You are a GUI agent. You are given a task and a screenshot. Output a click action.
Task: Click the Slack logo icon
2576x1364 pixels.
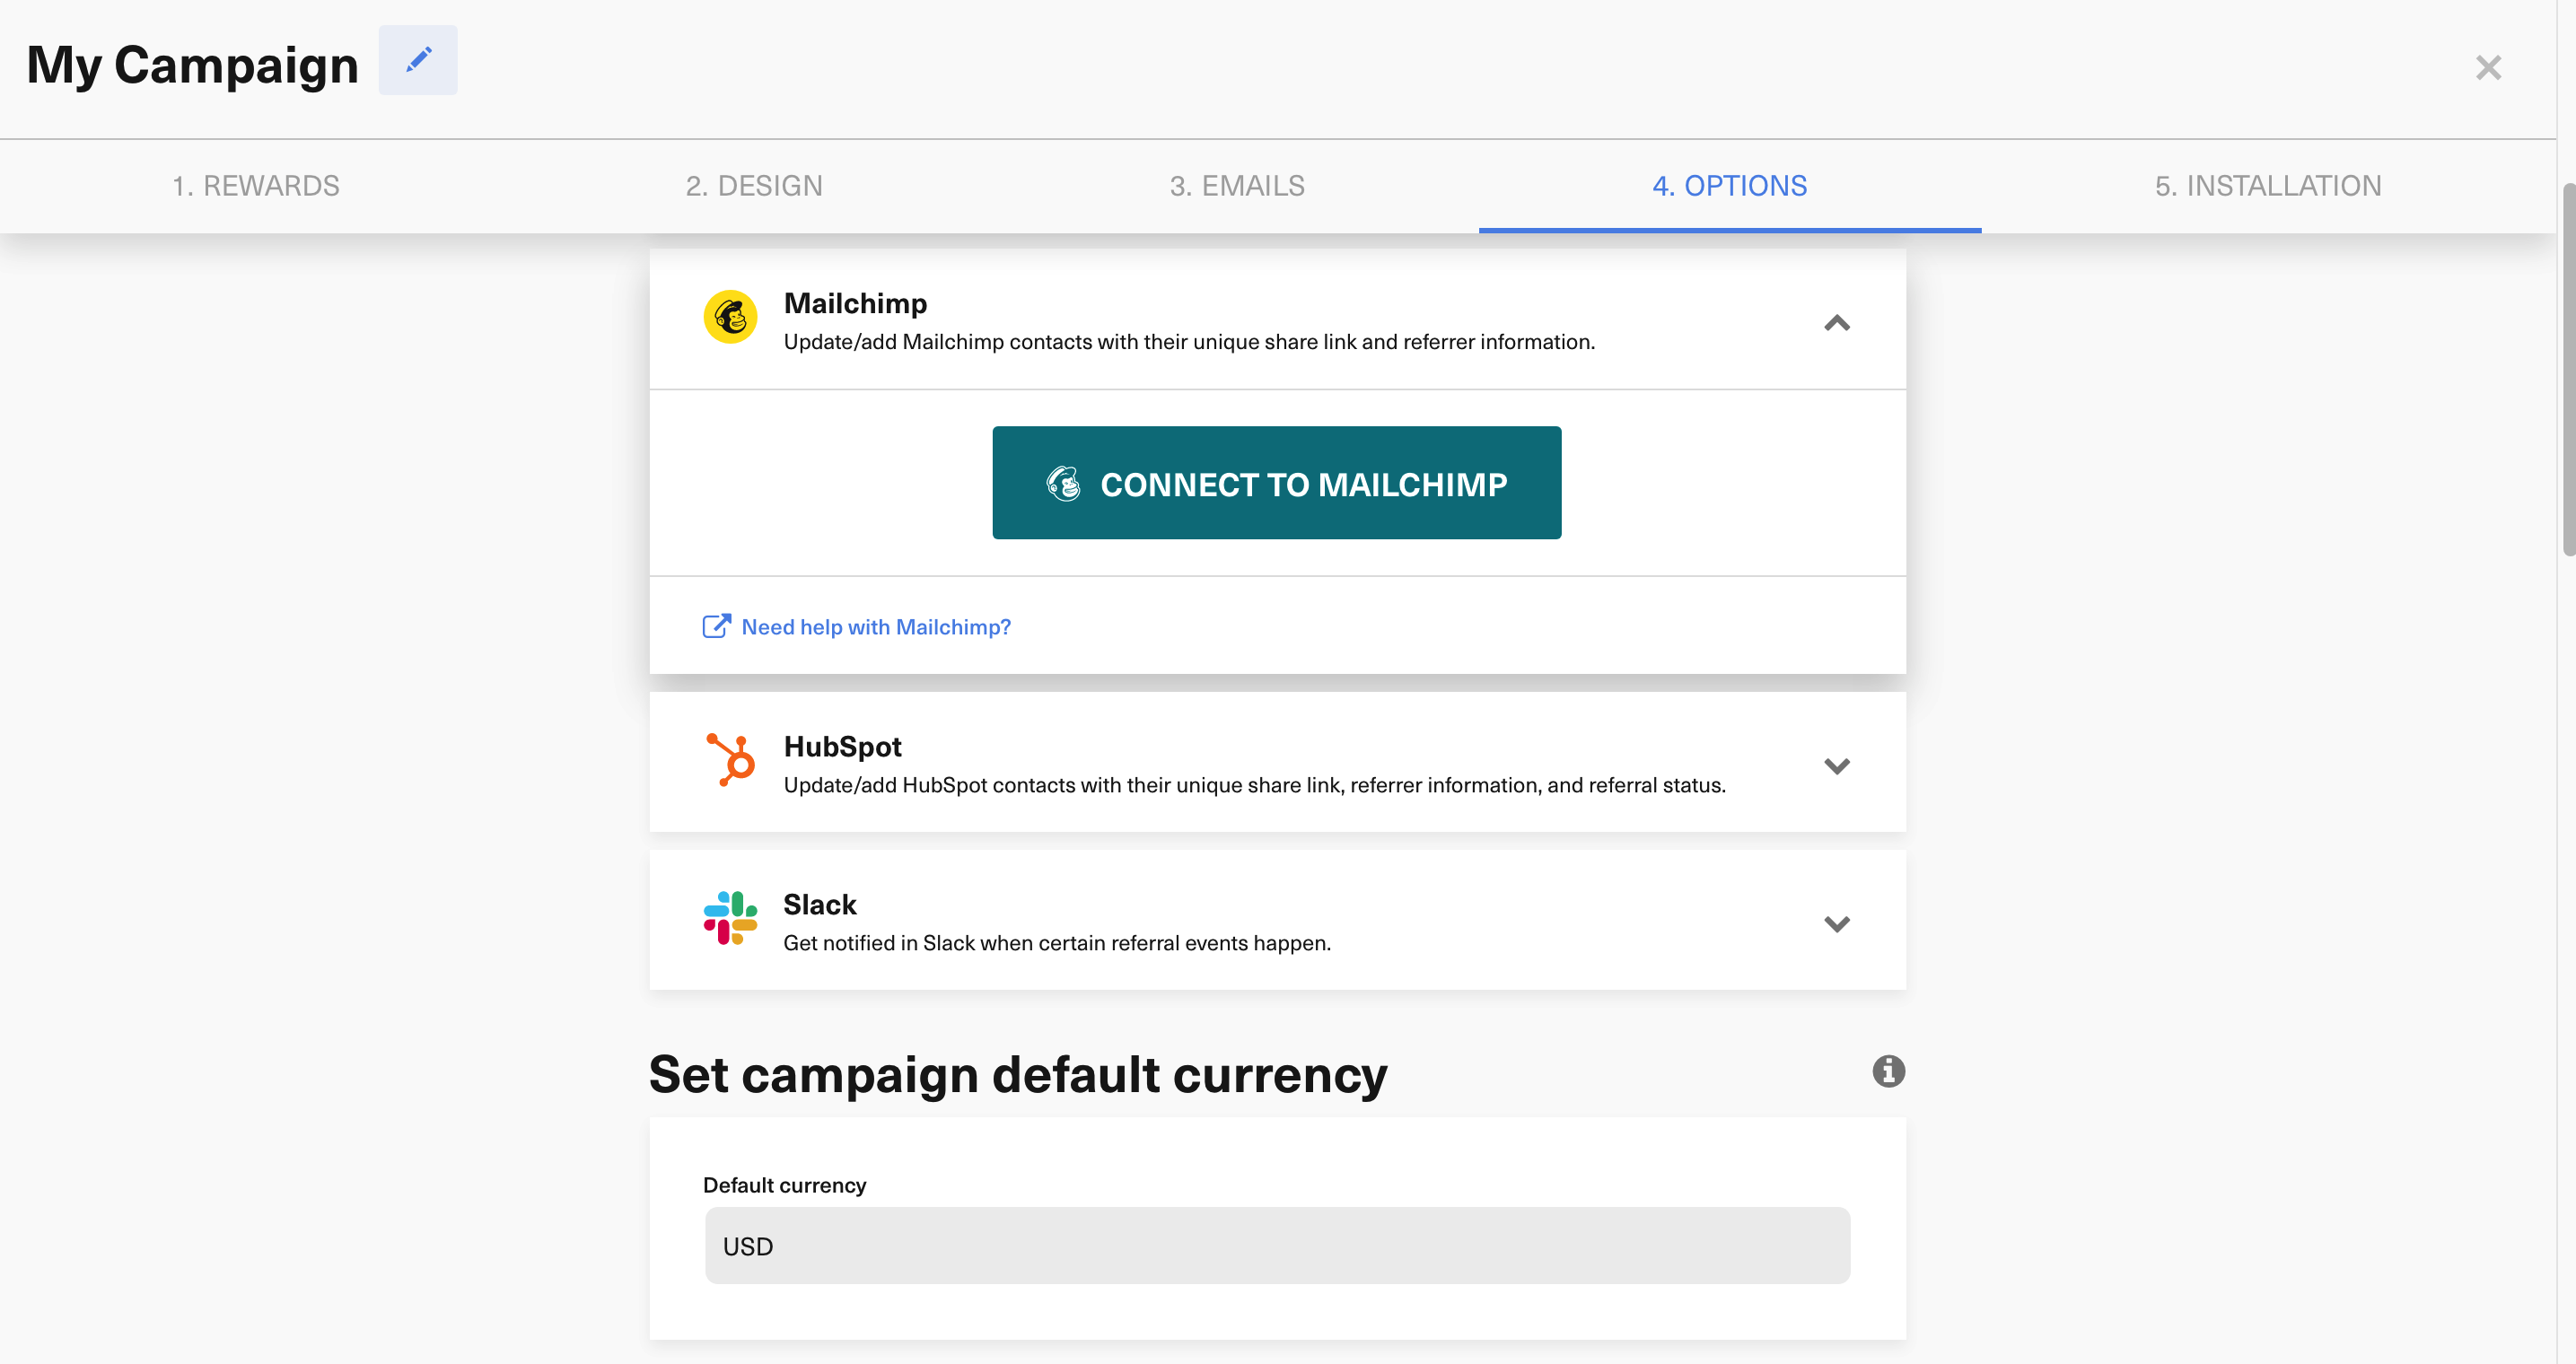pos(730,918)
